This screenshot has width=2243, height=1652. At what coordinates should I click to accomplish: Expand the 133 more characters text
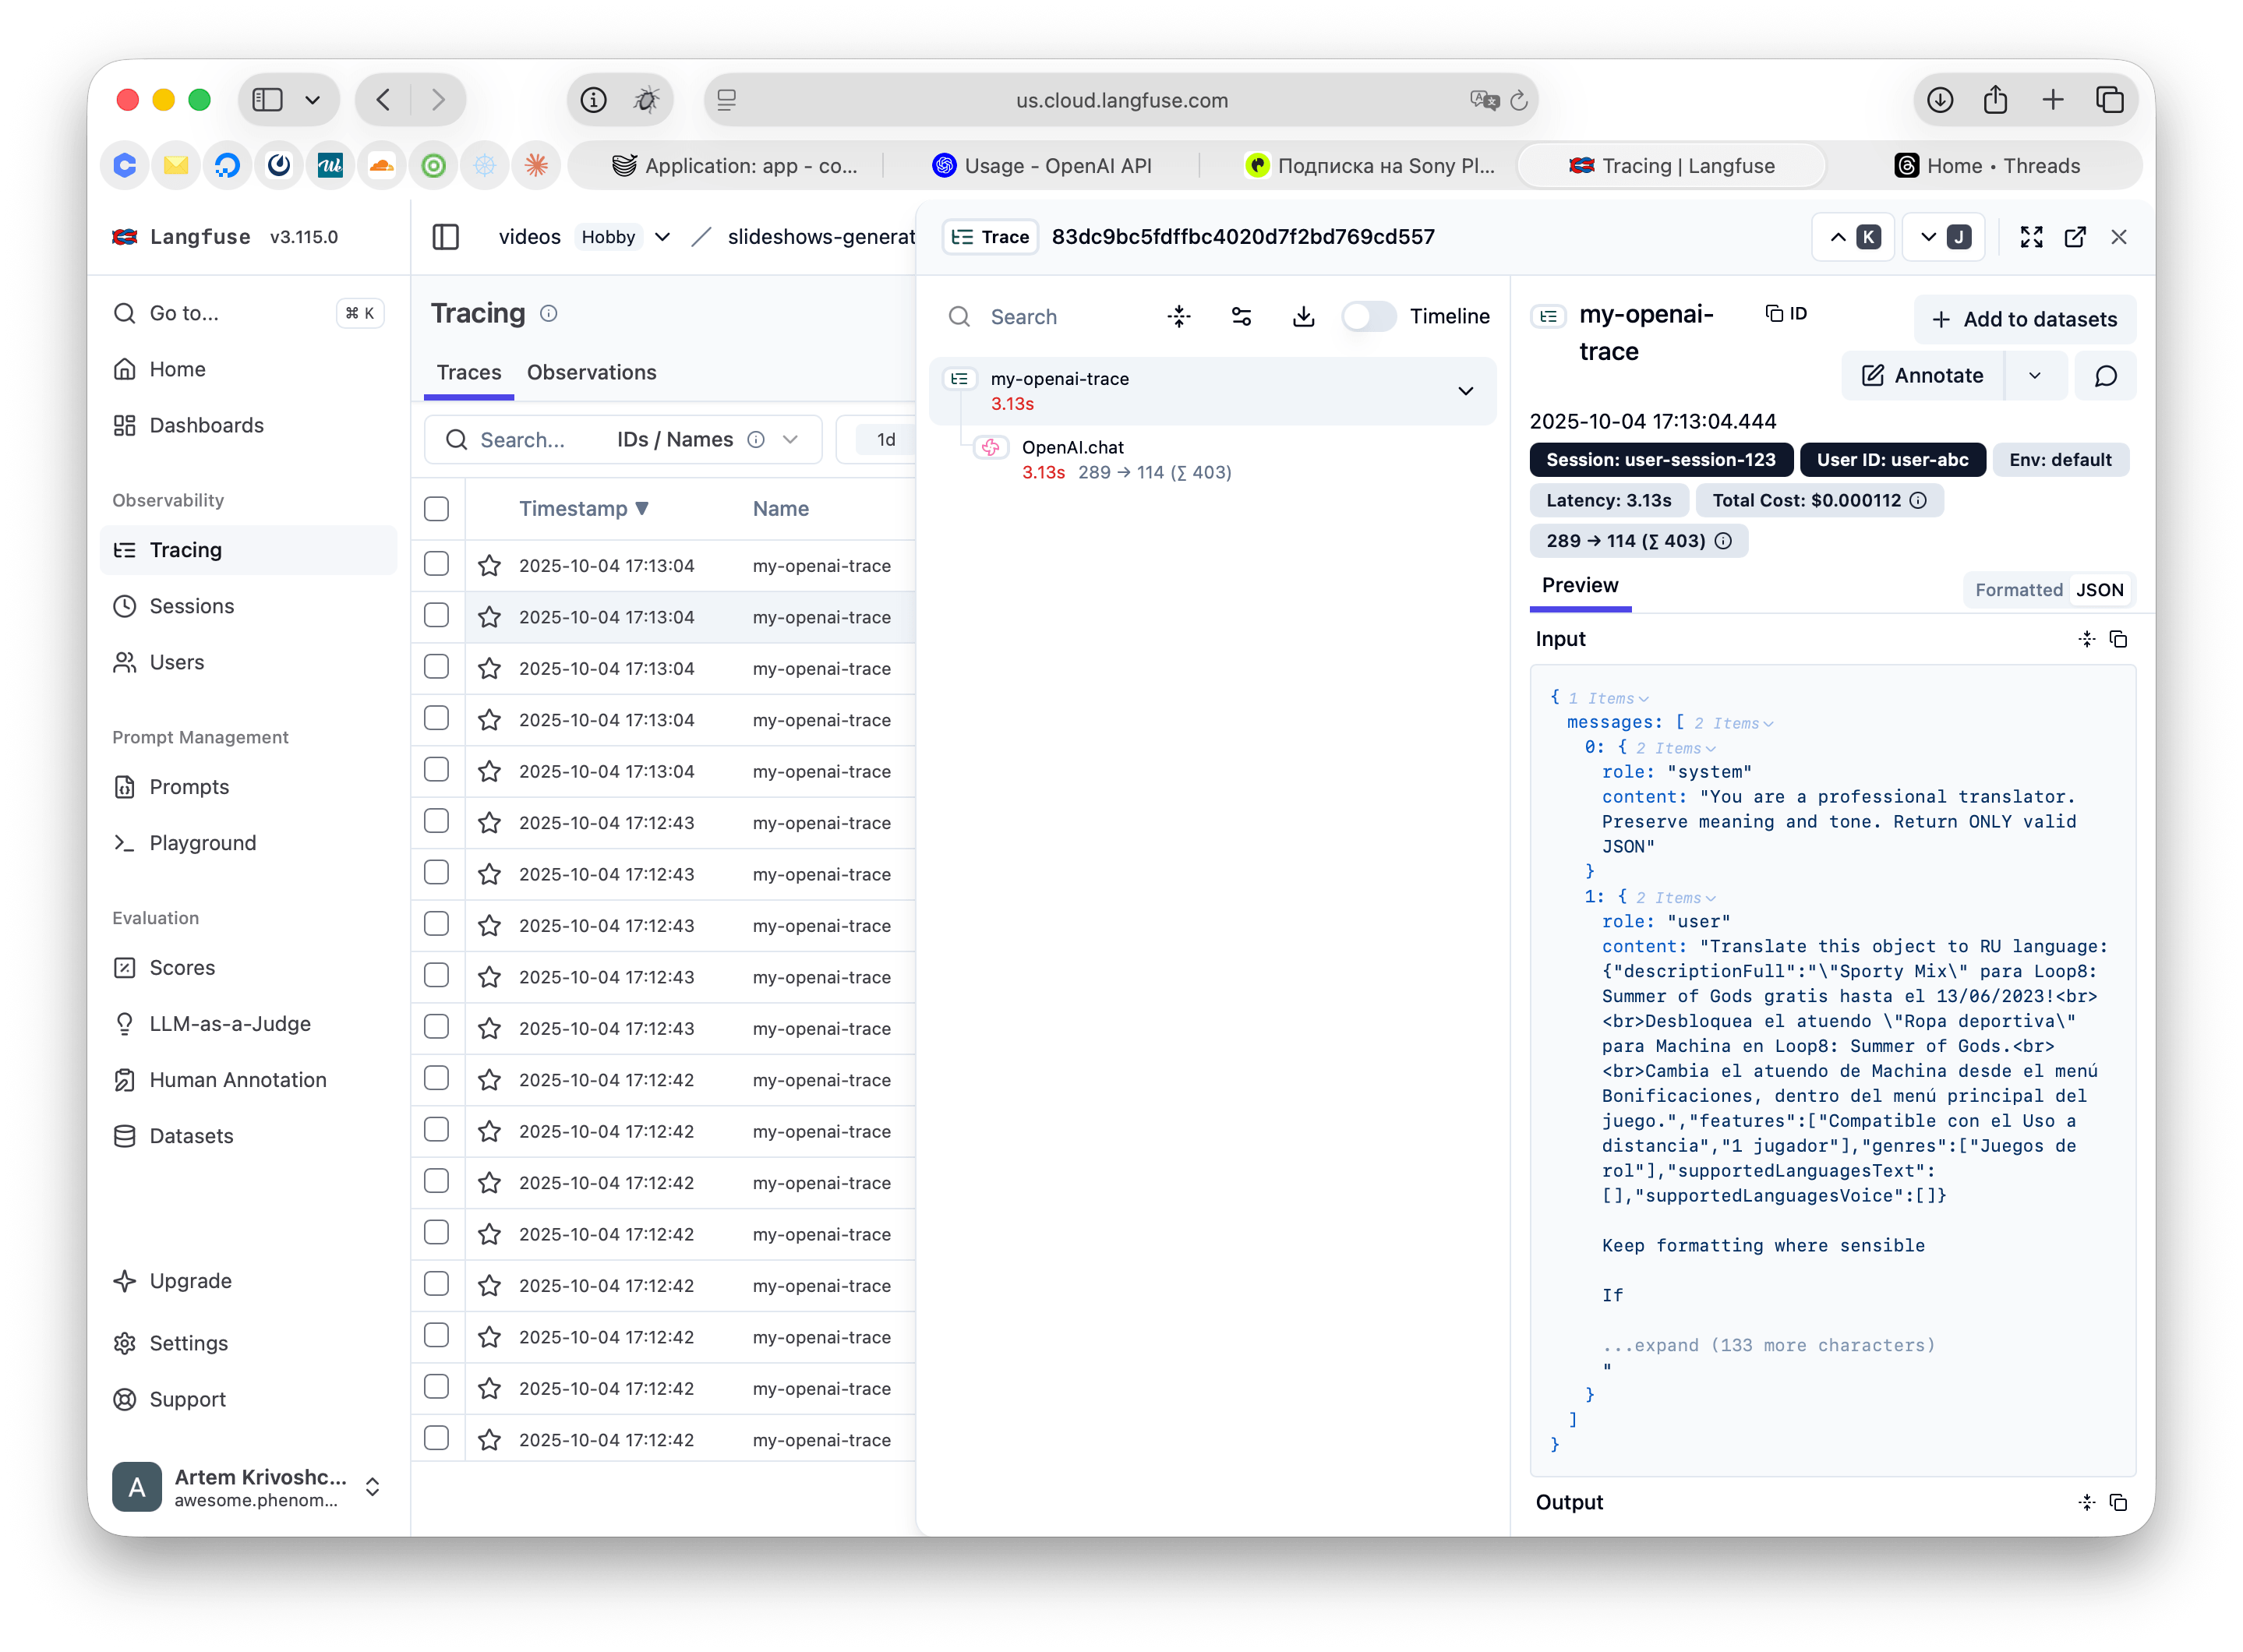point(1768,1345)
